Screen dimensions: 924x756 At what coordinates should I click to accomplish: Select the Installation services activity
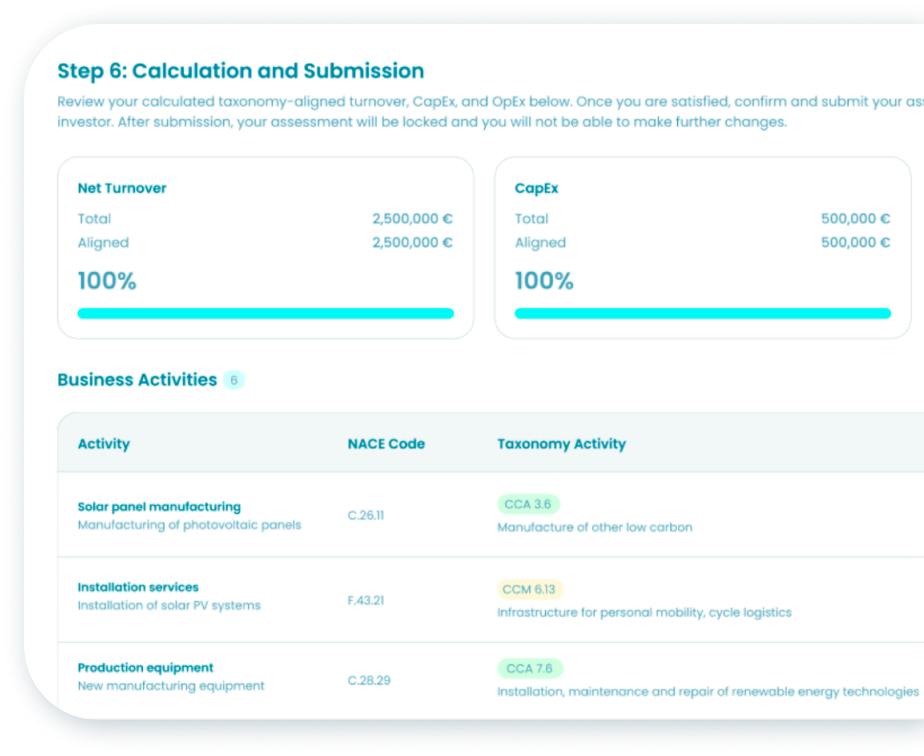[x=138, y=587]
